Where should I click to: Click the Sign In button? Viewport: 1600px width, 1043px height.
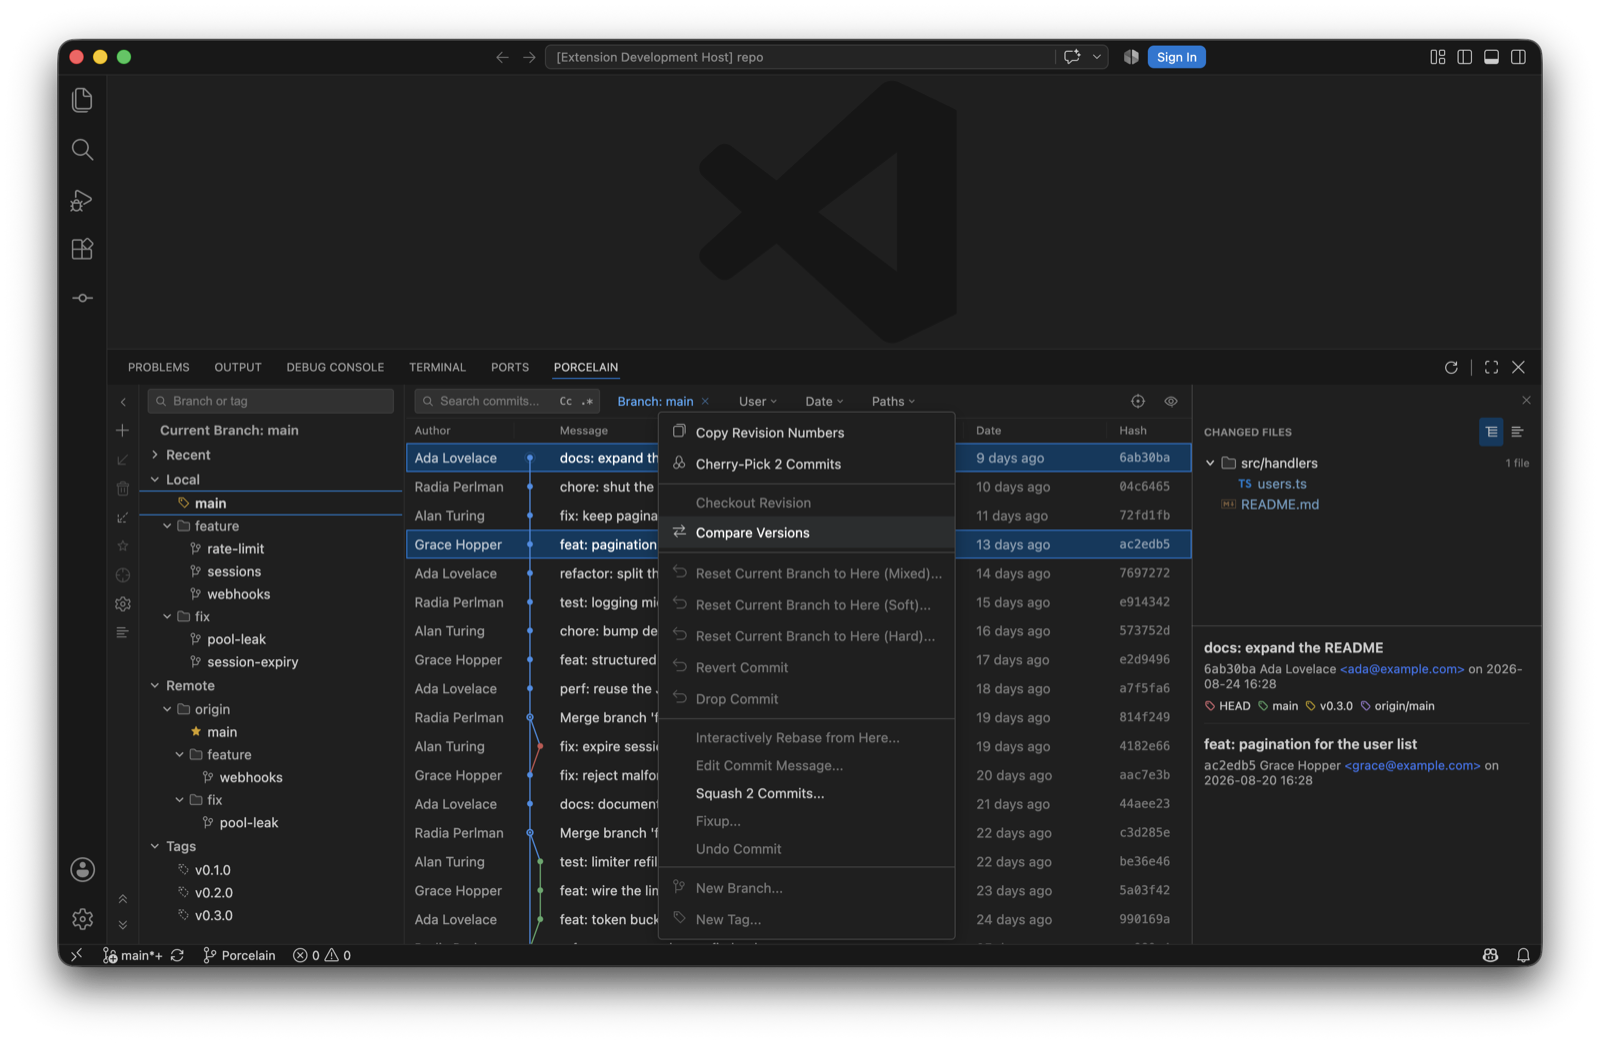tap(1176, 57)
